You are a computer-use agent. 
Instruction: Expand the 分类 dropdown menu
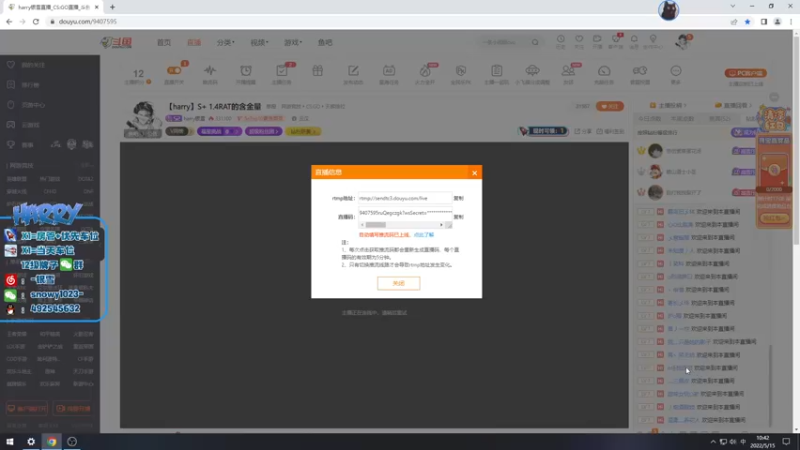point(226,42)
